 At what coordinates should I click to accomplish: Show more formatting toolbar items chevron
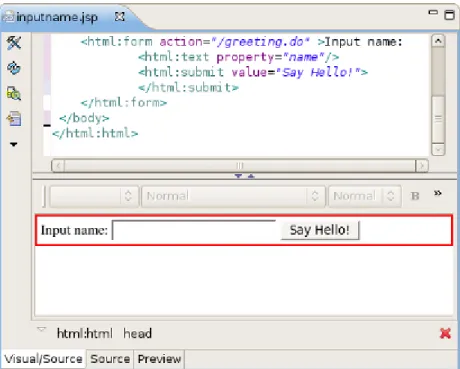click(x=438, y=193)
